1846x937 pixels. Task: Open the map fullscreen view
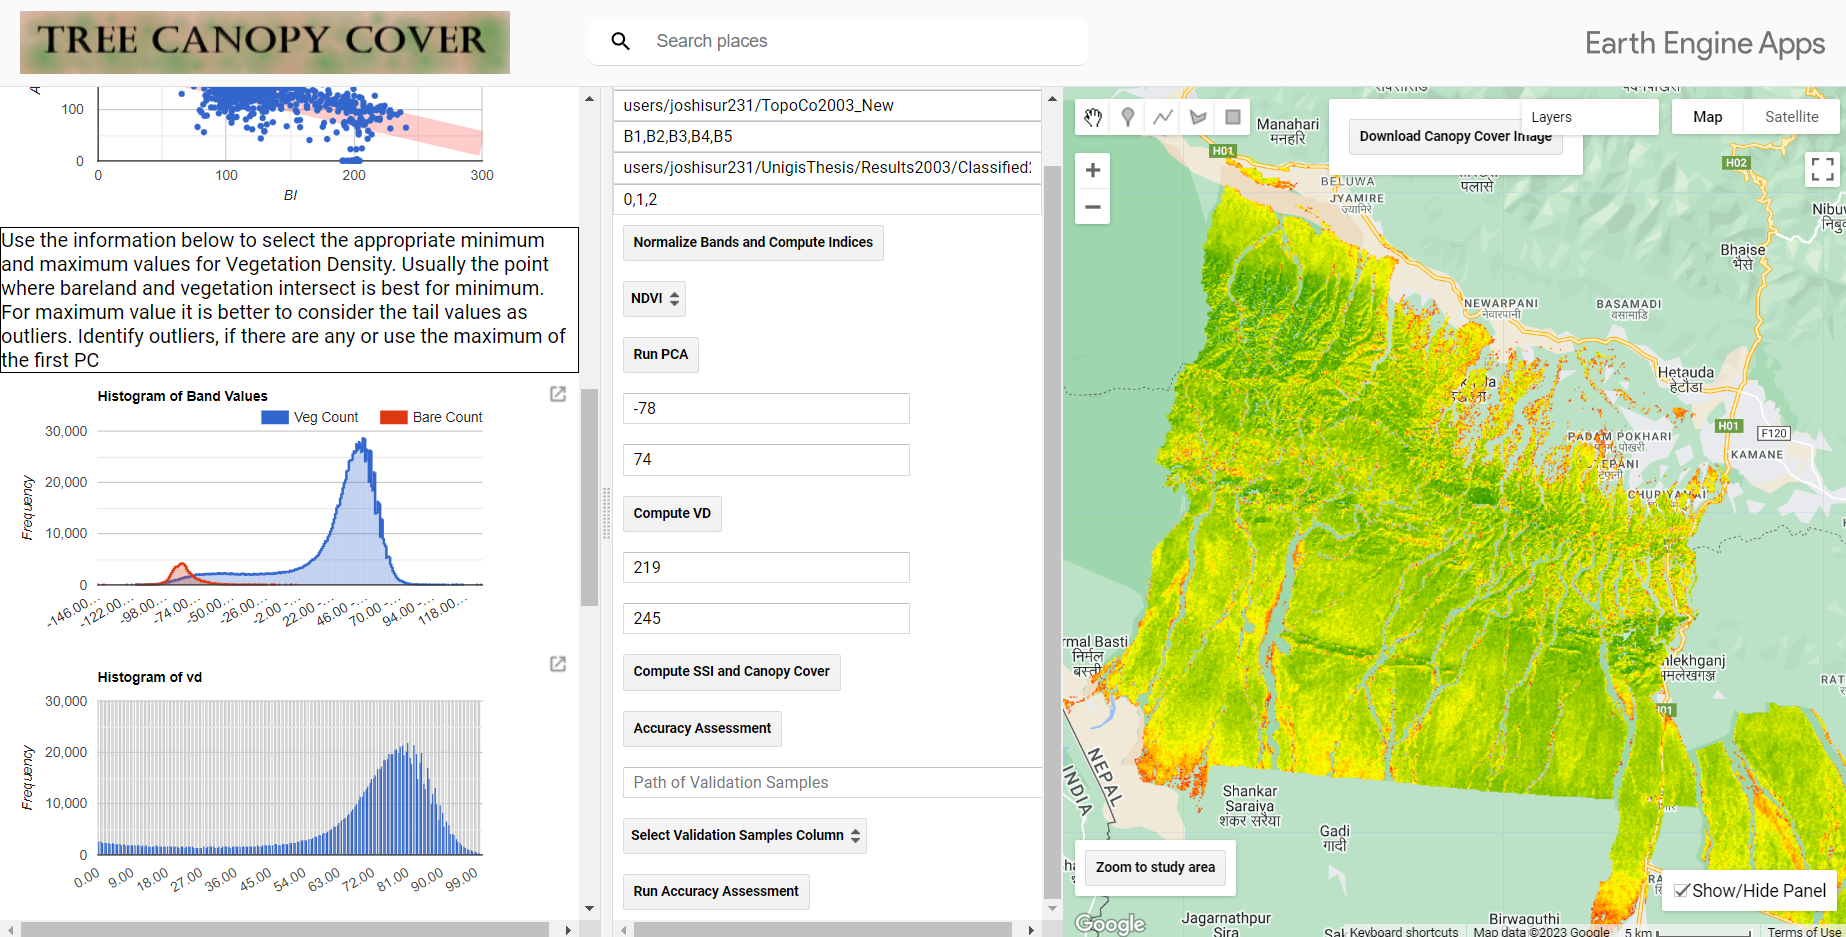[x=1822, y=169]
